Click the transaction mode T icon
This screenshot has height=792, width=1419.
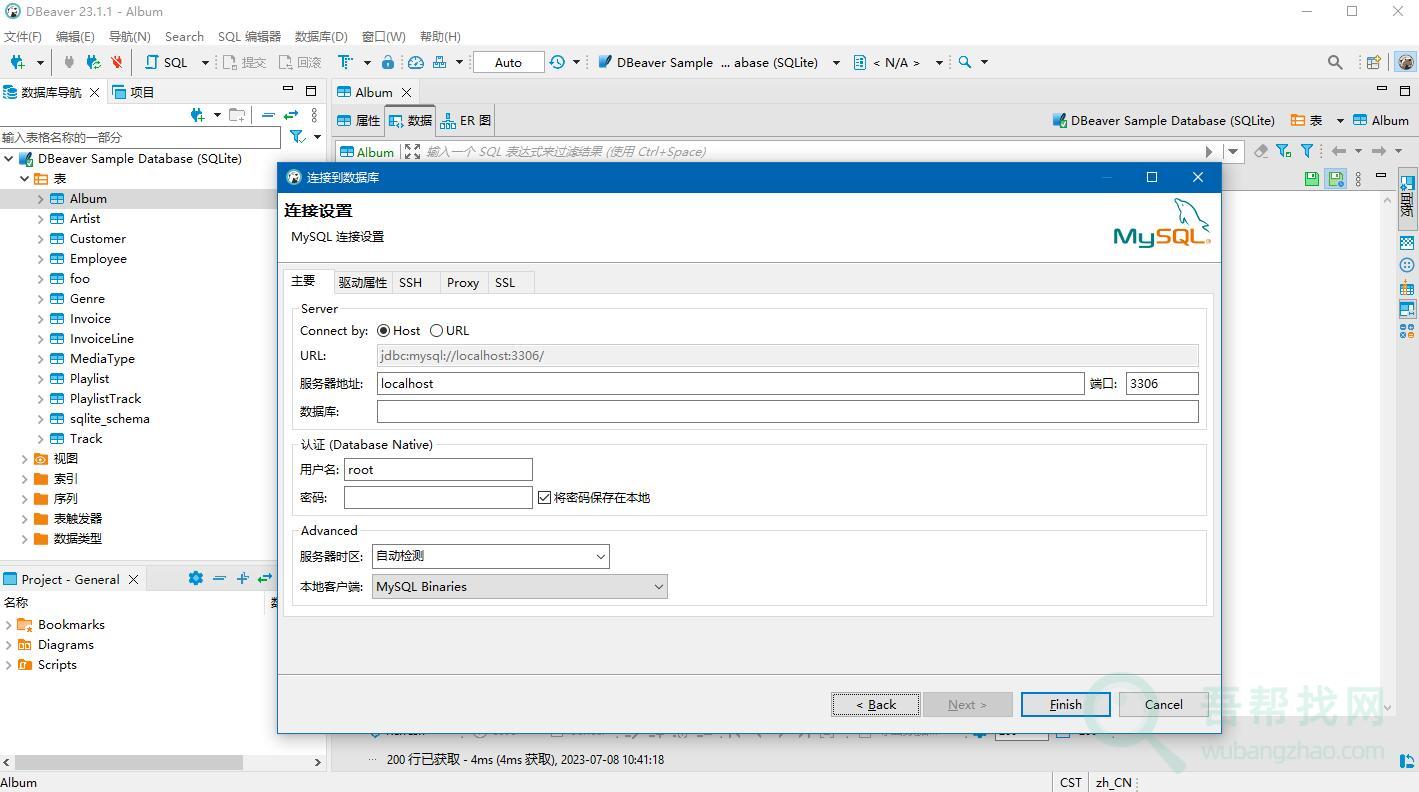tap(345, 62)
